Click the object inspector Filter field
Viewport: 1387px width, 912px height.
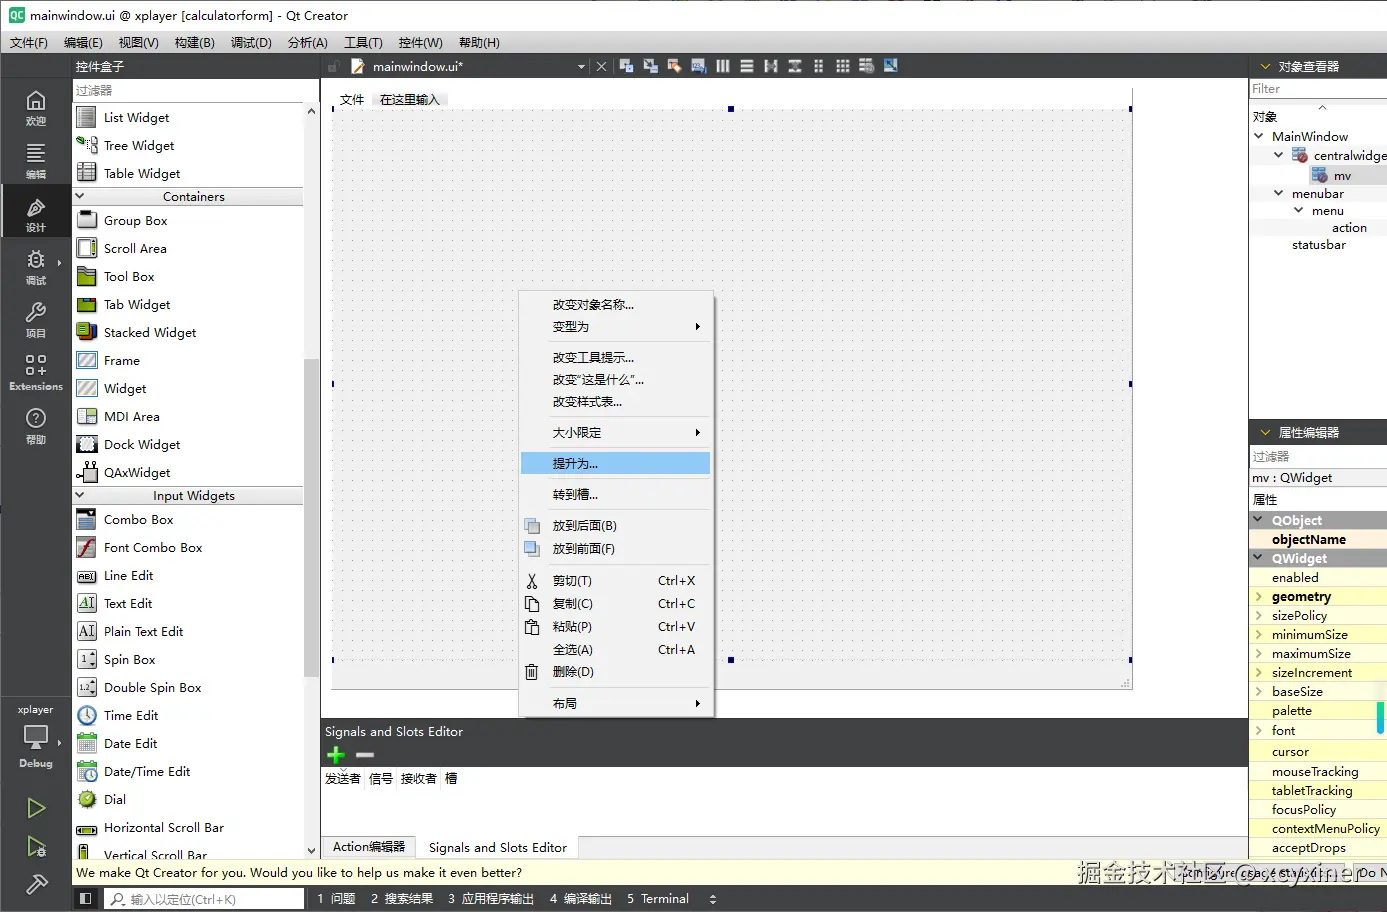[1318, 89]
